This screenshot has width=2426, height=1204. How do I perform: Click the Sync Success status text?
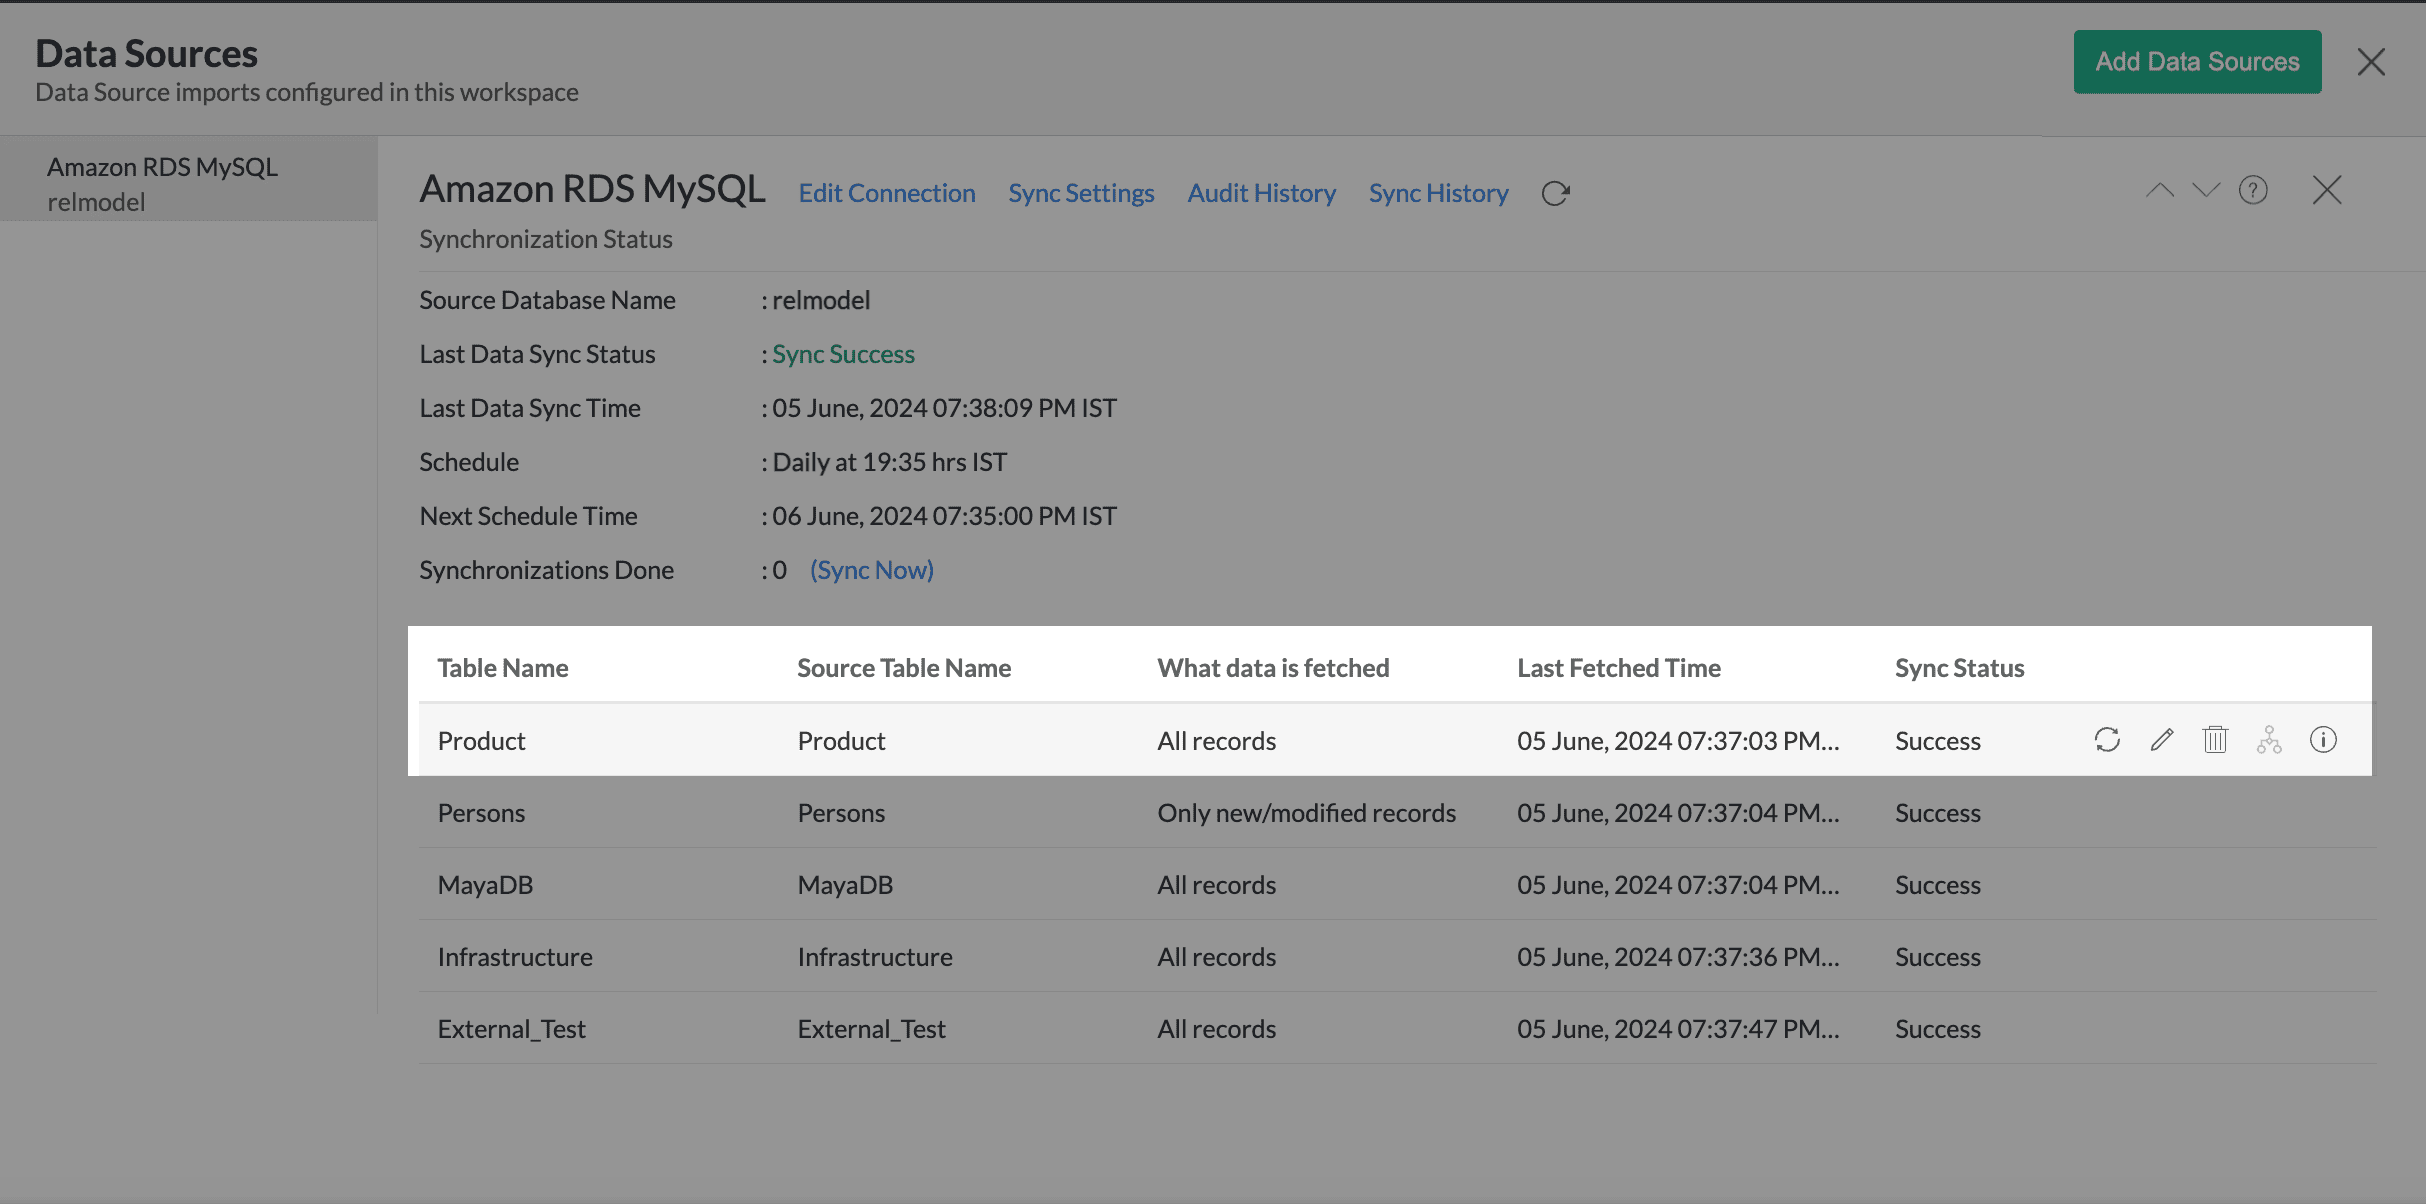843,354
